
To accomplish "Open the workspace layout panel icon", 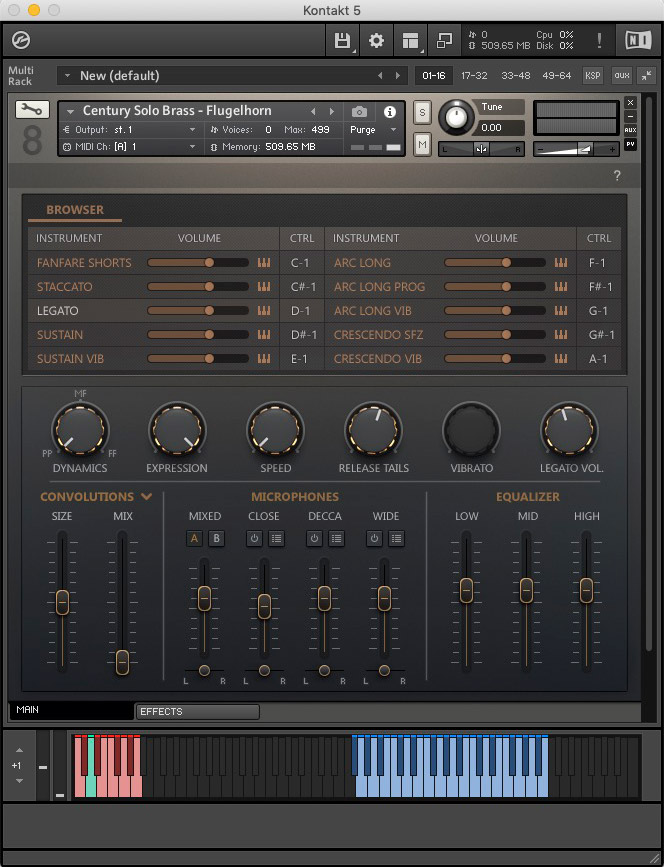I will pos(410,40).
